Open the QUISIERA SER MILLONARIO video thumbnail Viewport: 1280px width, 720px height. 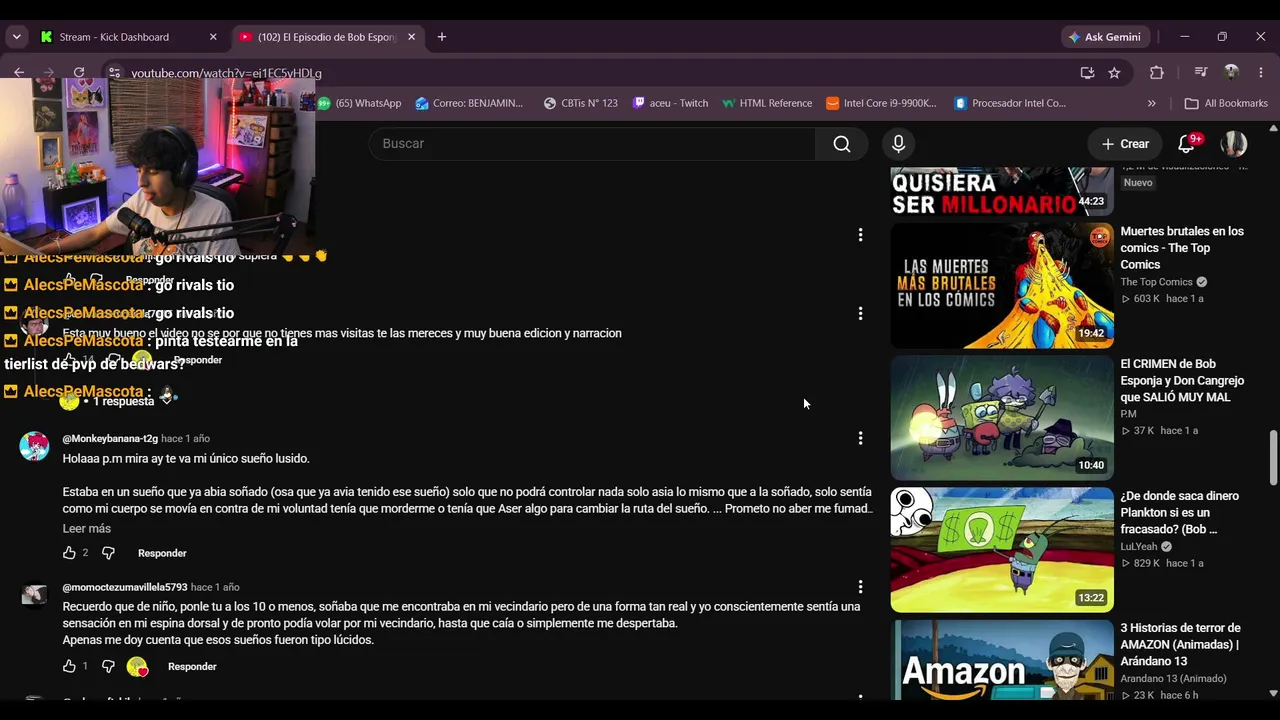point(1002,191)
